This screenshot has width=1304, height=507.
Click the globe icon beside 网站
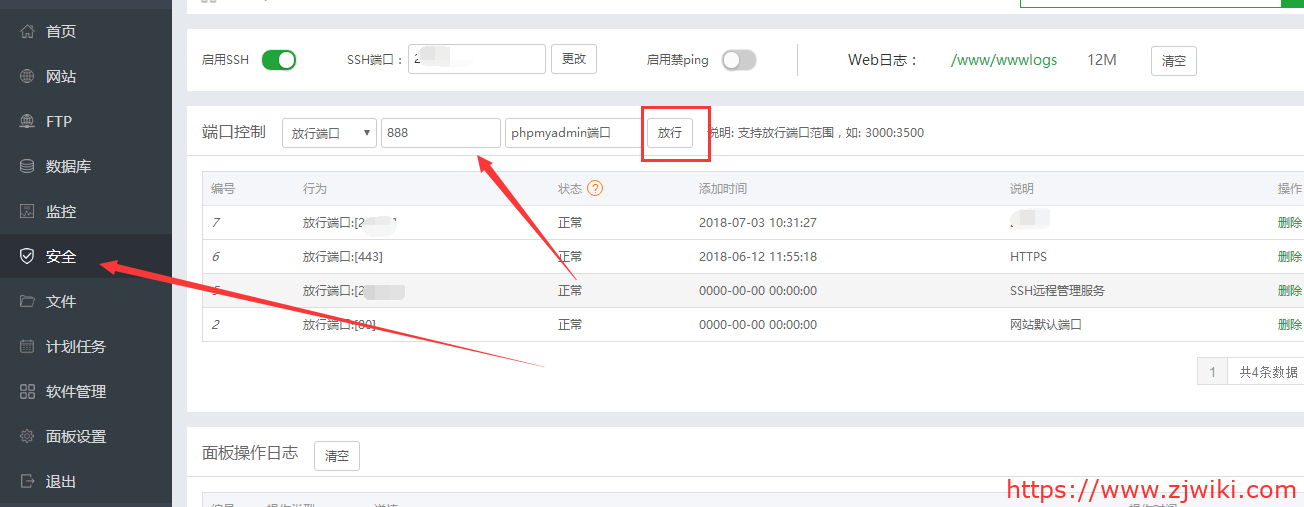point(27,76)
